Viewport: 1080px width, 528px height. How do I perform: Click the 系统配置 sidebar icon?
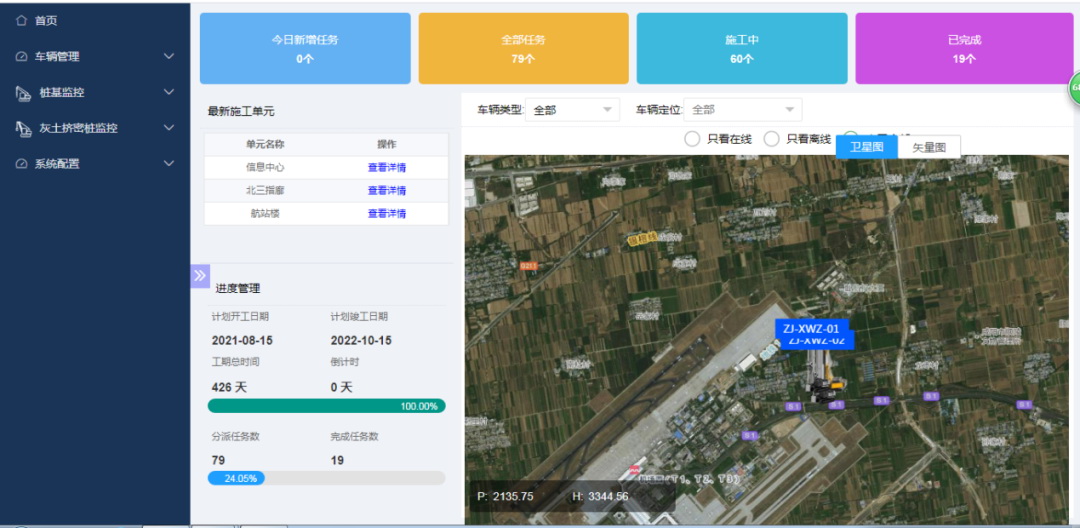[21, 164]
